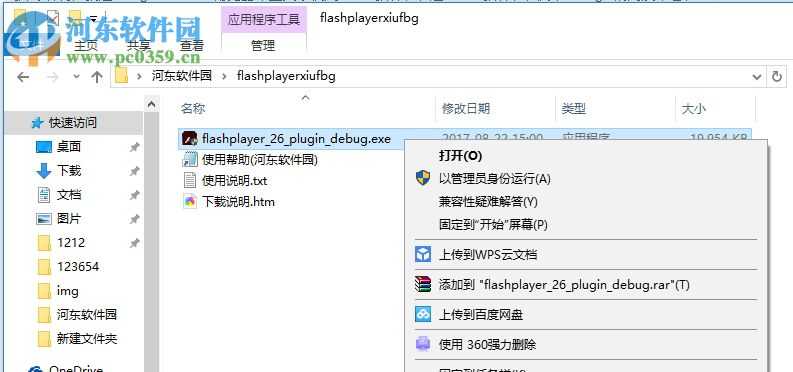
Task: Click navigation pane scrollbar up arrow
Action: point(151,105)
